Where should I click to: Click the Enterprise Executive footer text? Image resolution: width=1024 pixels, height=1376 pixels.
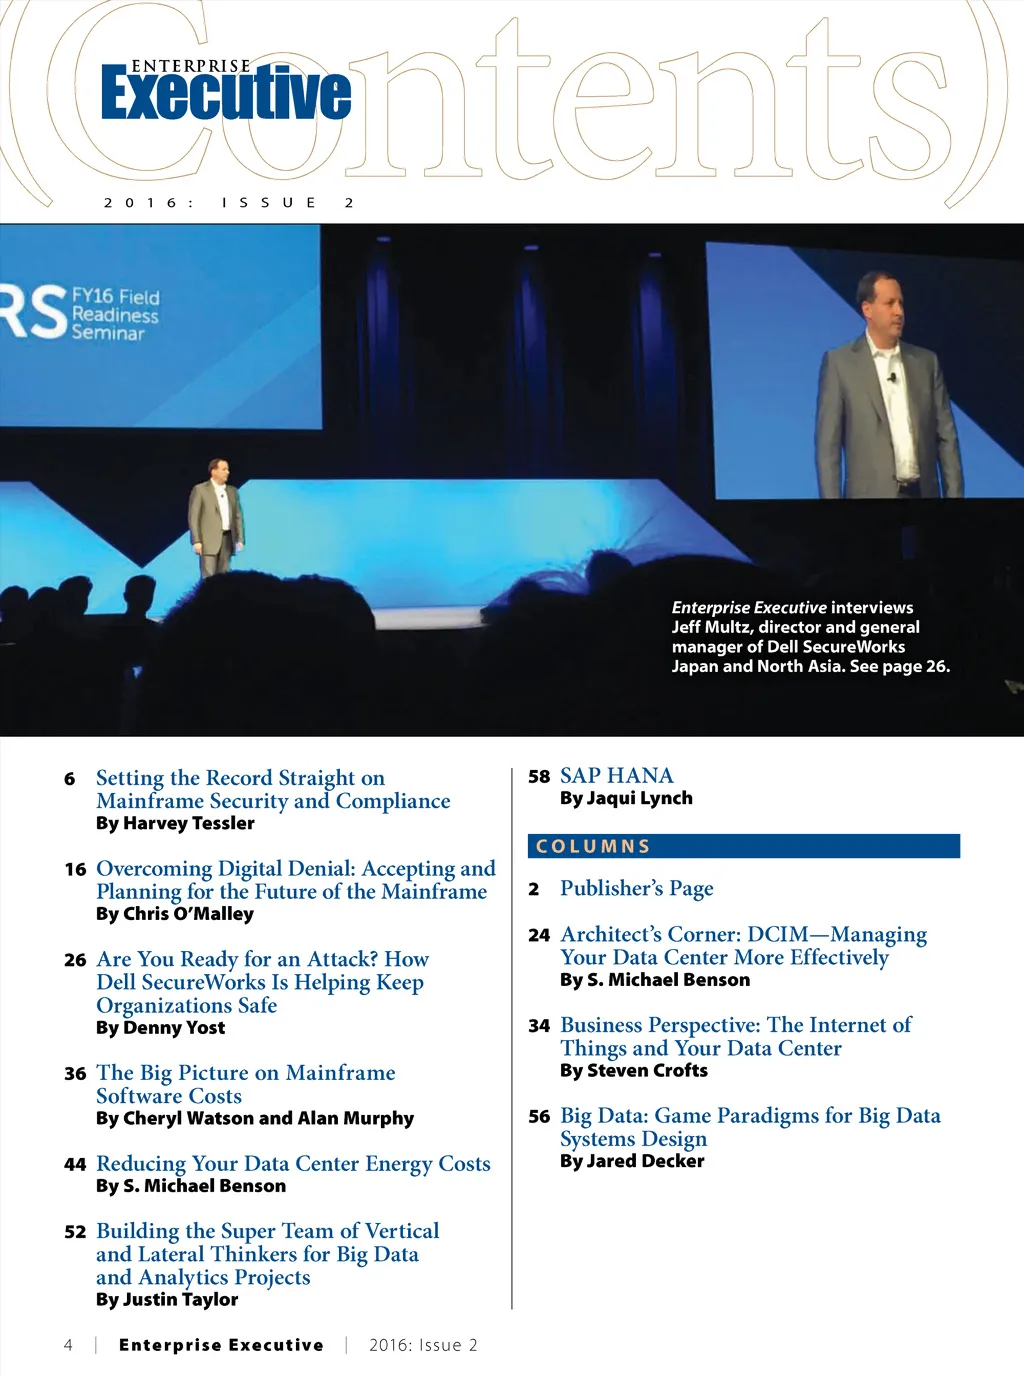click(221, 1345)
